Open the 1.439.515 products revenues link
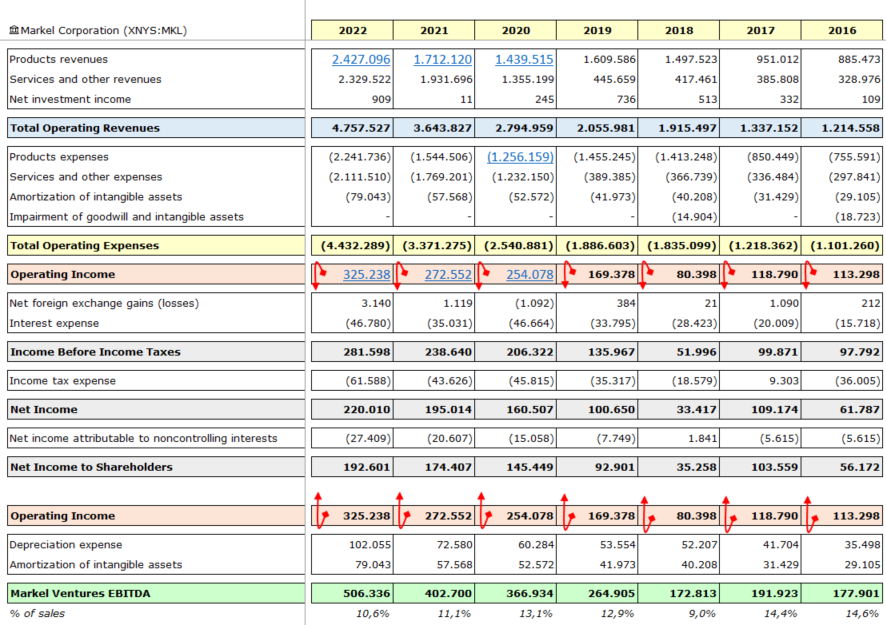Screen dimensions: 886x625 [524, 59]
